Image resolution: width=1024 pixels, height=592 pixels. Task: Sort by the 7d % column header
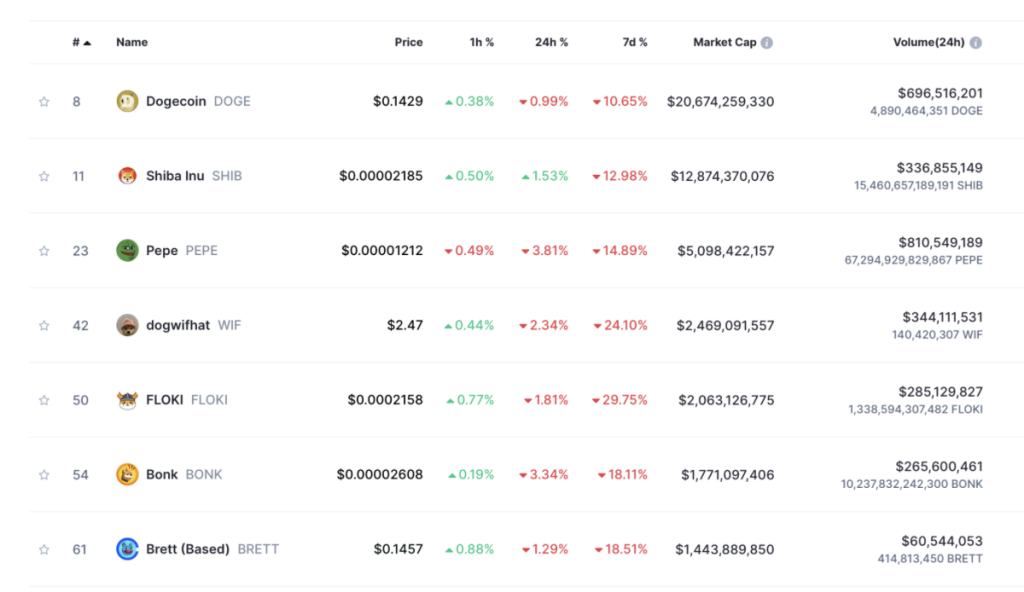[x=634, y=42]
